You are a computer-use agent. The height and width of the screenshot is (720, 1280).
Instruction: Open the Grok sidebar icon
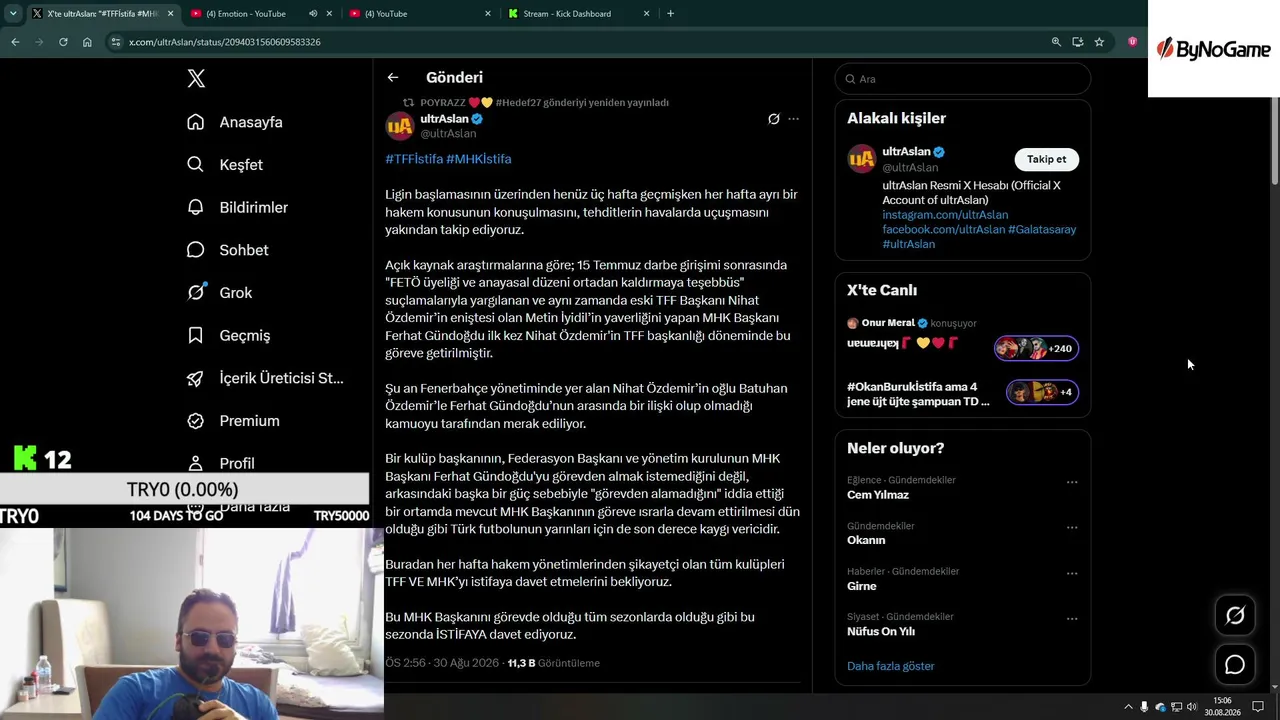click(196, 292)
